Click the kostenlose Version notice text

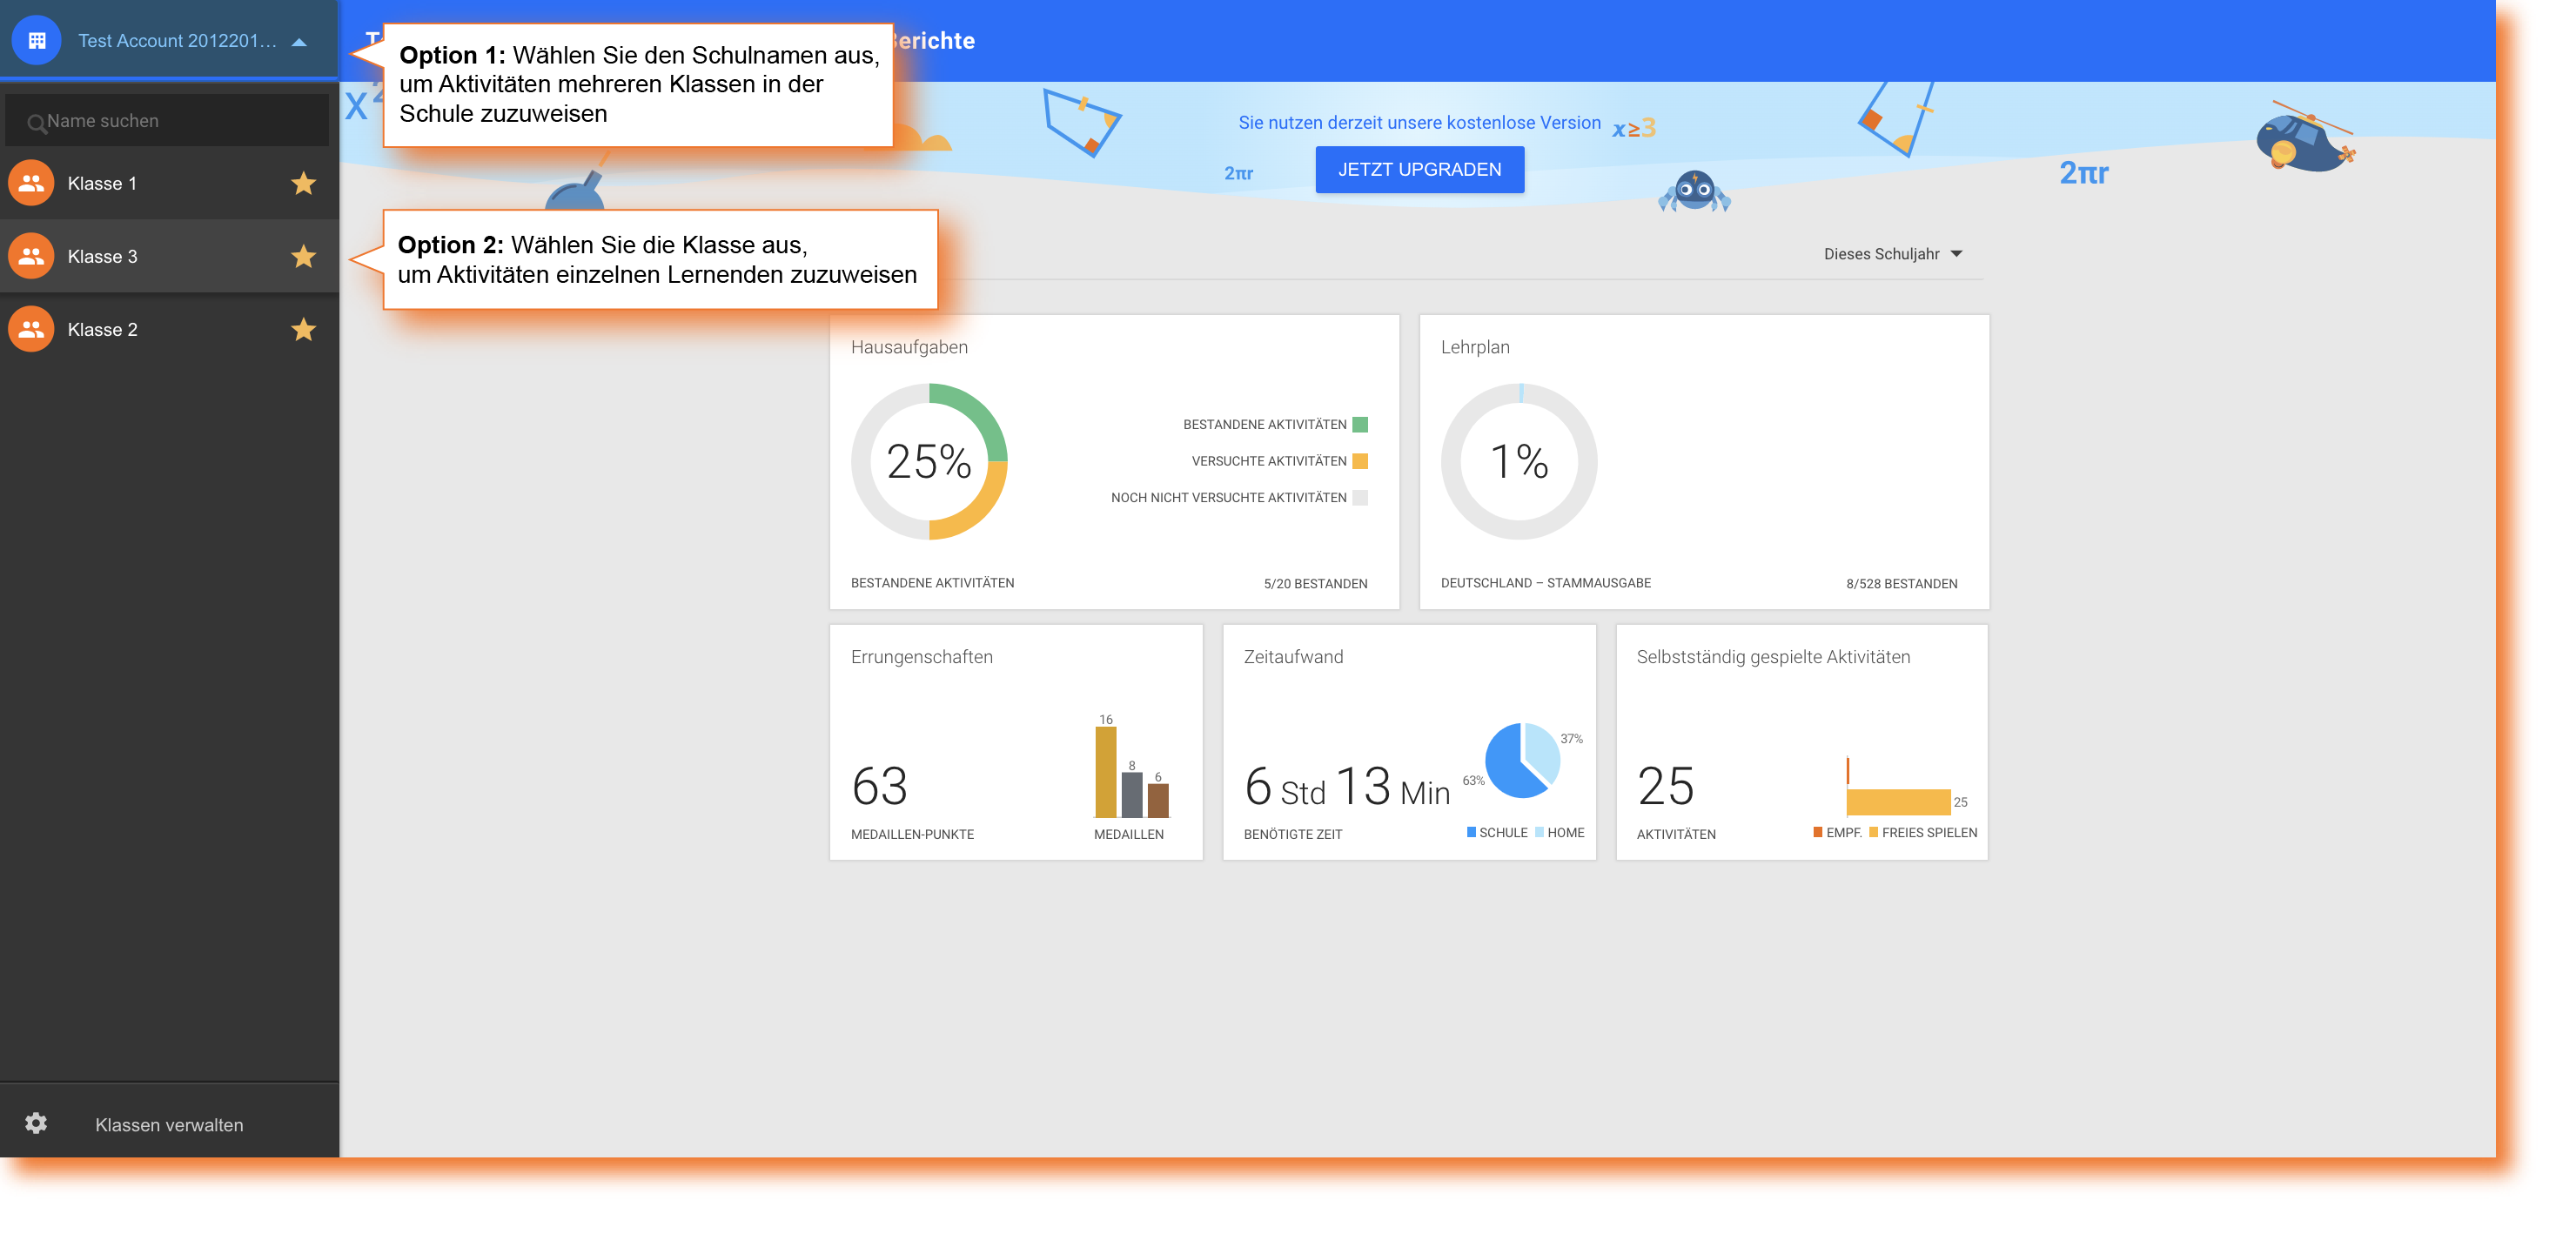coord(1419,122)
